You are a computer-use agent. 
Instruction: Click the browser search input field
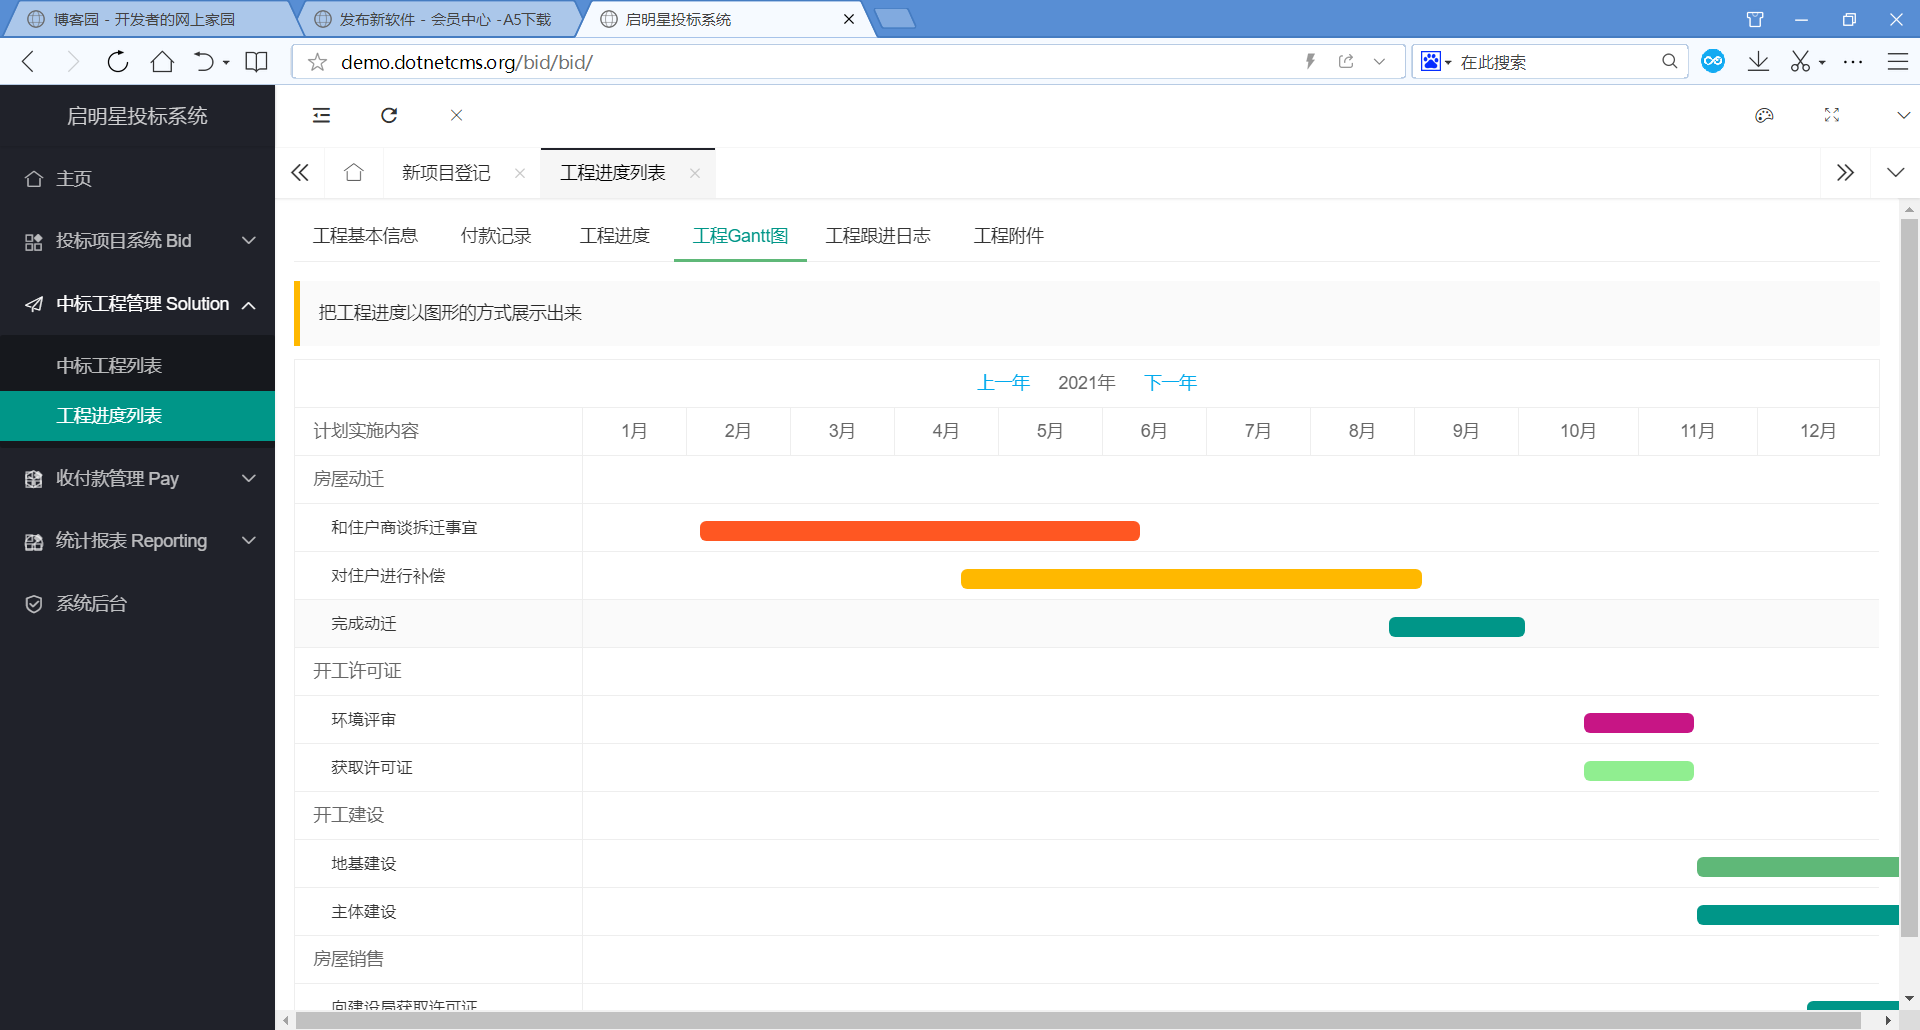(1555, 62)
